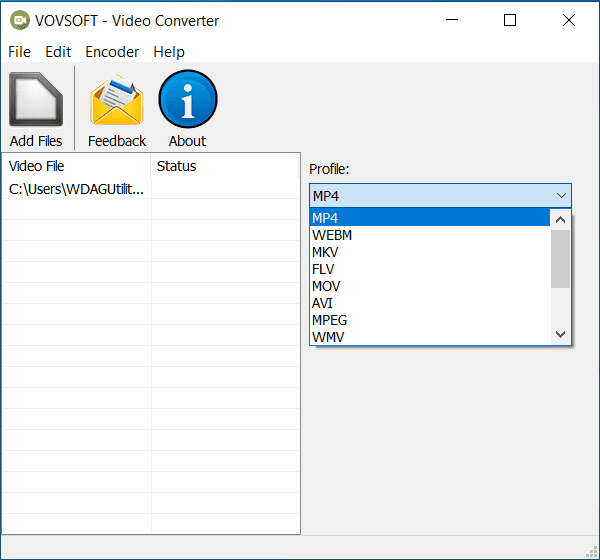This screenshot has height=560, width=600.
Task: Click the Status column header
Action: coord(225,166)
